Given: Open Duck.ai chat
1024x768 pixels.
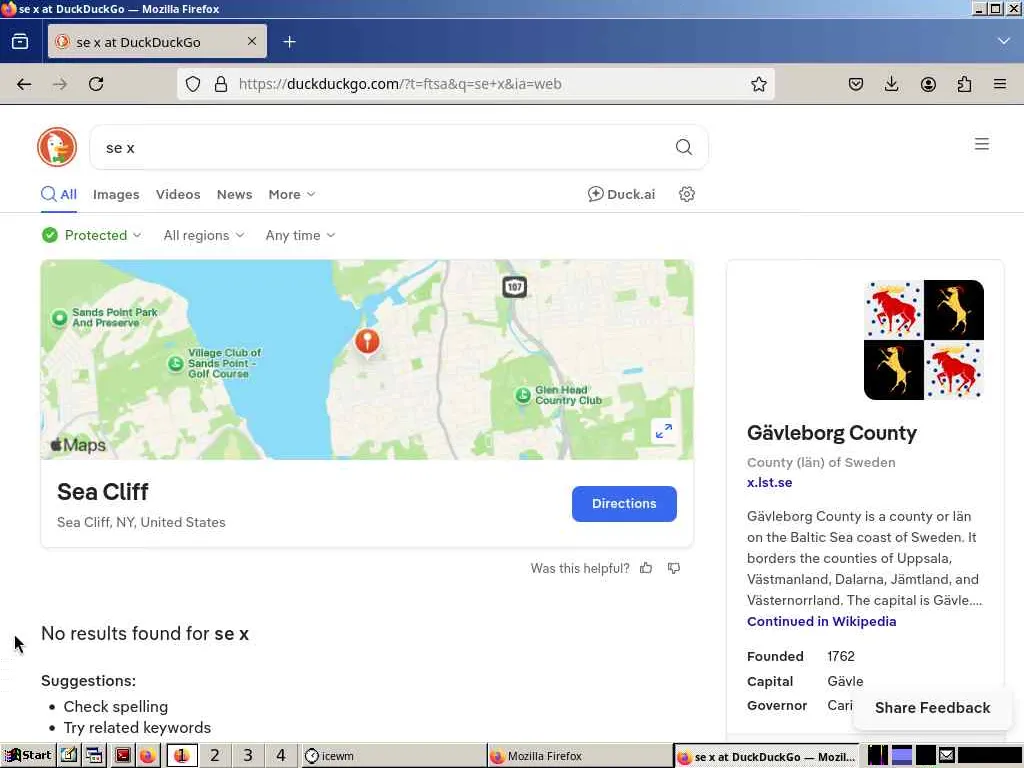Looking at the screenshot, I should [x=621, y=194].
